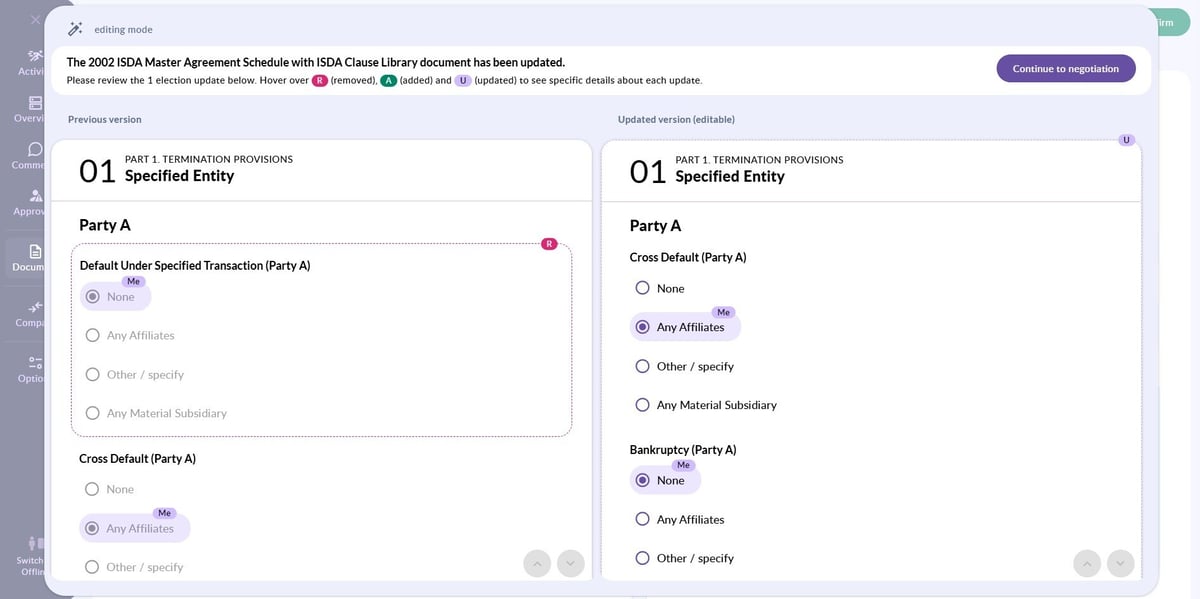Click the purple U updated badge in instructions
This screenshot has height=599, width=1200.
[463, 80]
